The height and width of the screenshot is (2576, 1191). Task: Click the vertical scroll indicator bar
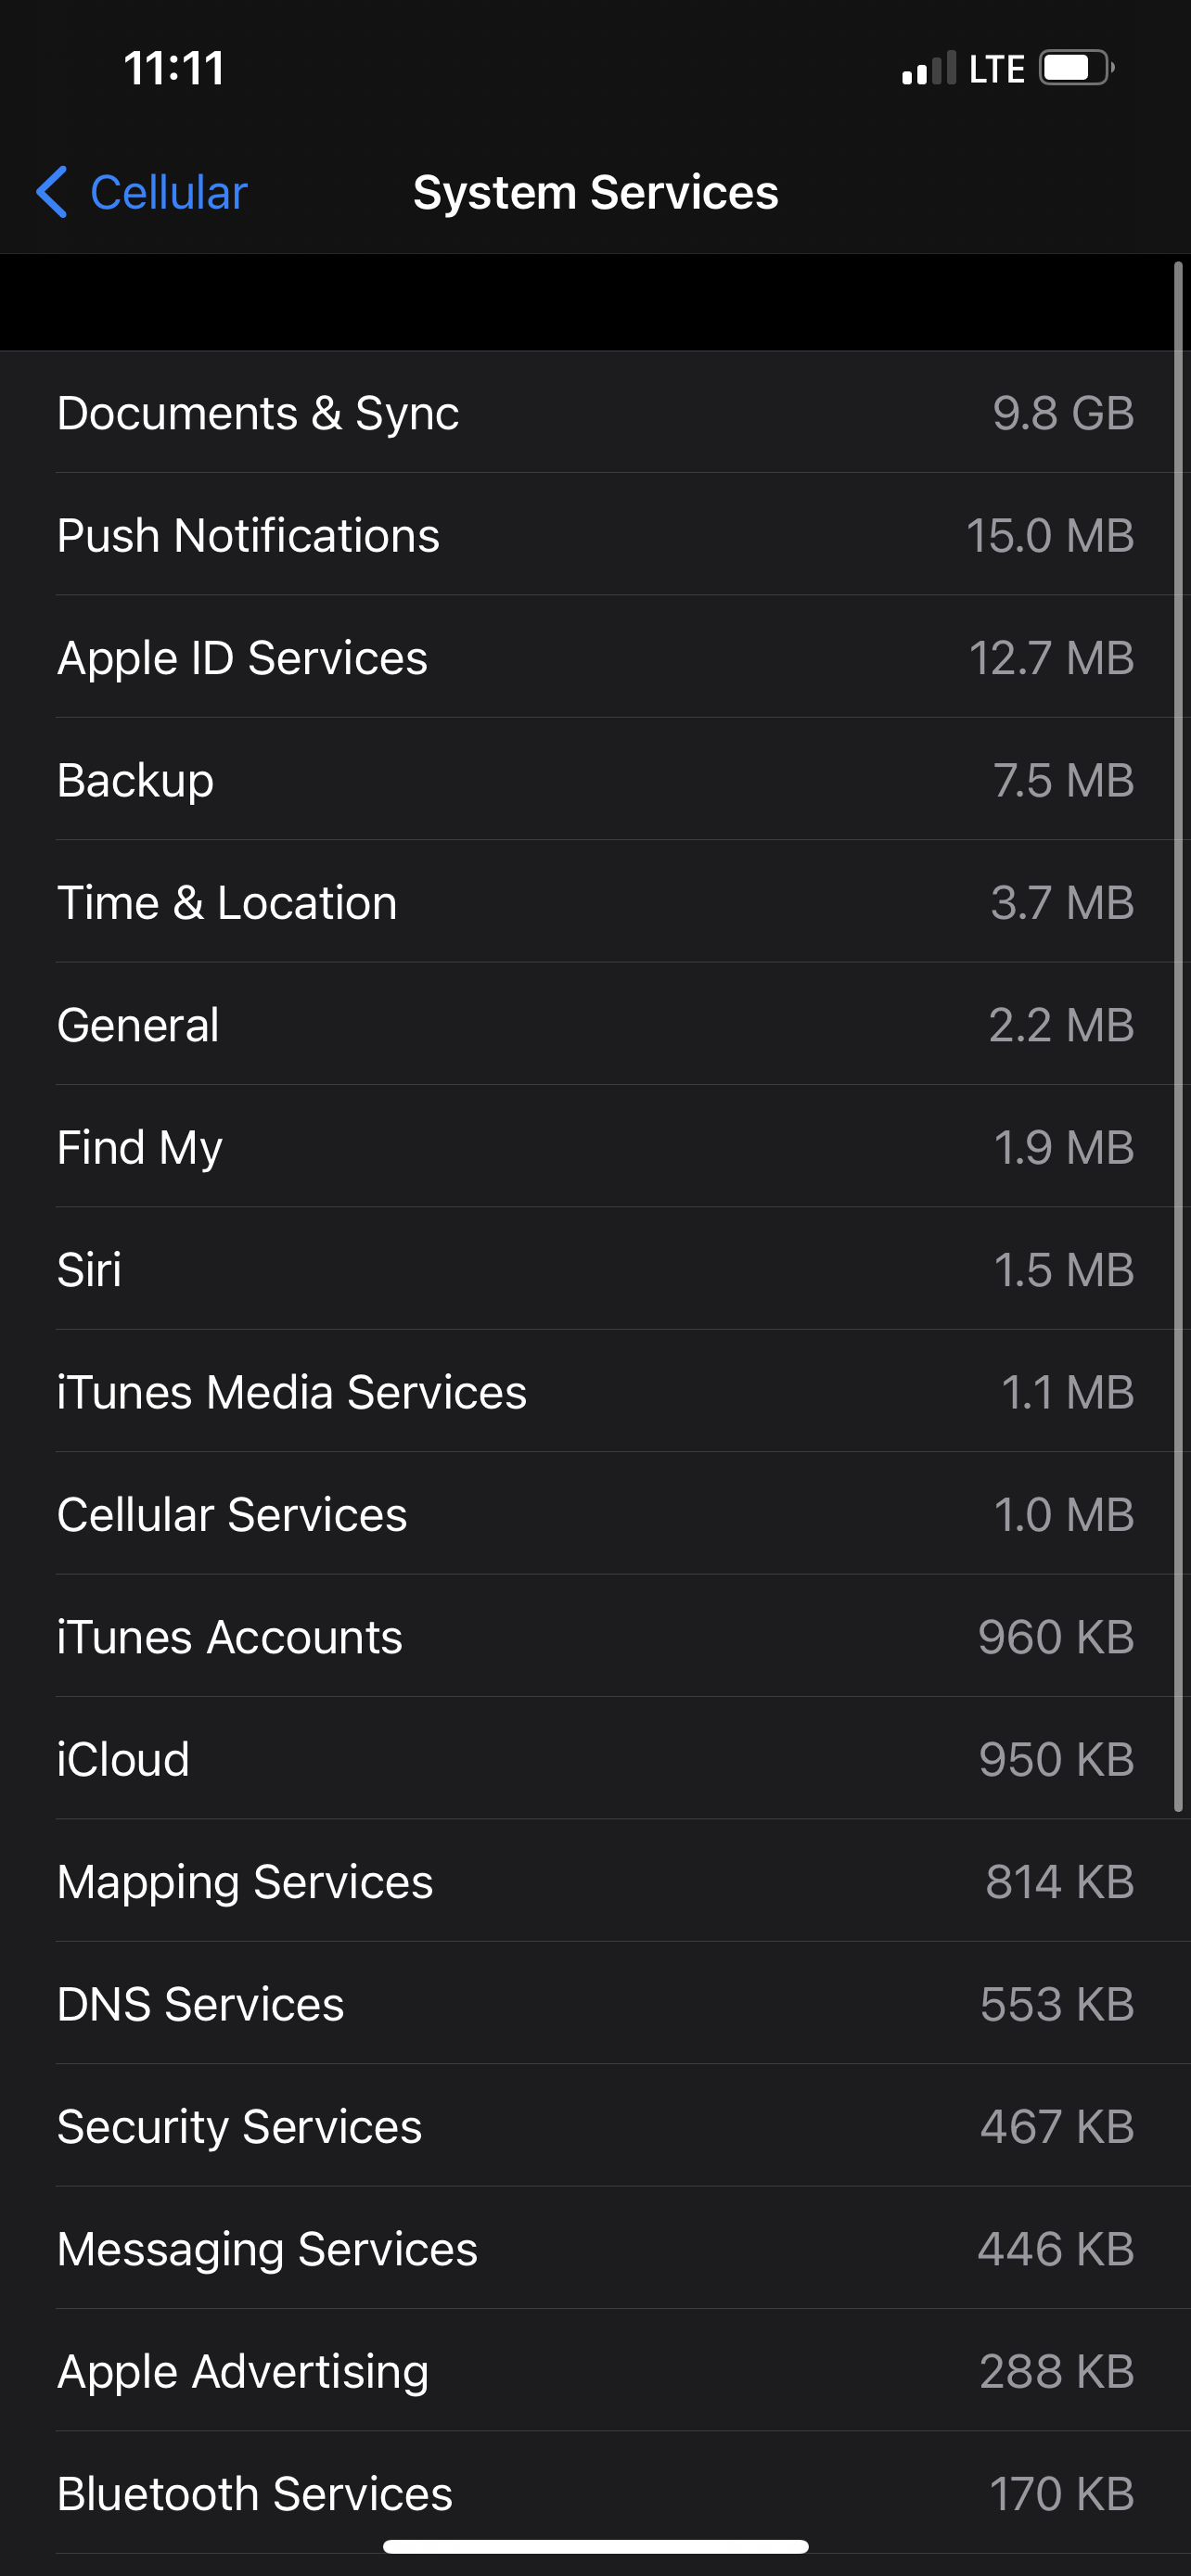point(1179,1036)
